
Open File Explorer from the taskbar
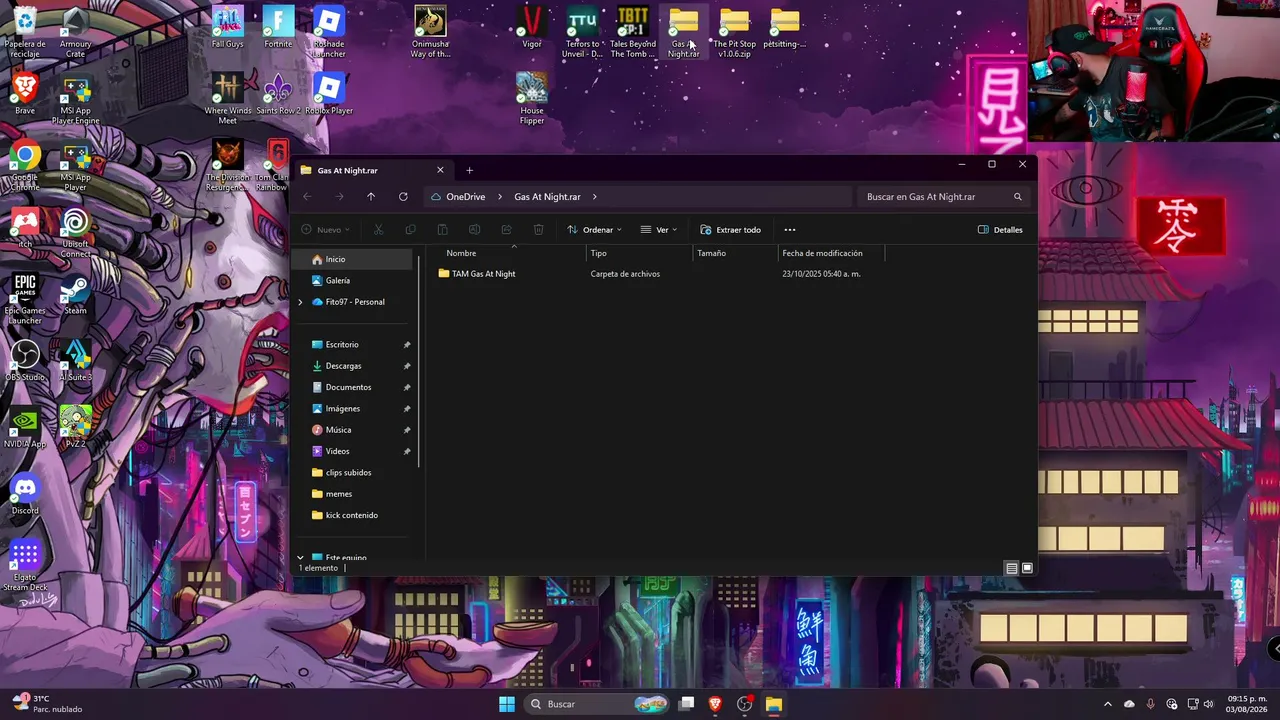coord(773,704)
